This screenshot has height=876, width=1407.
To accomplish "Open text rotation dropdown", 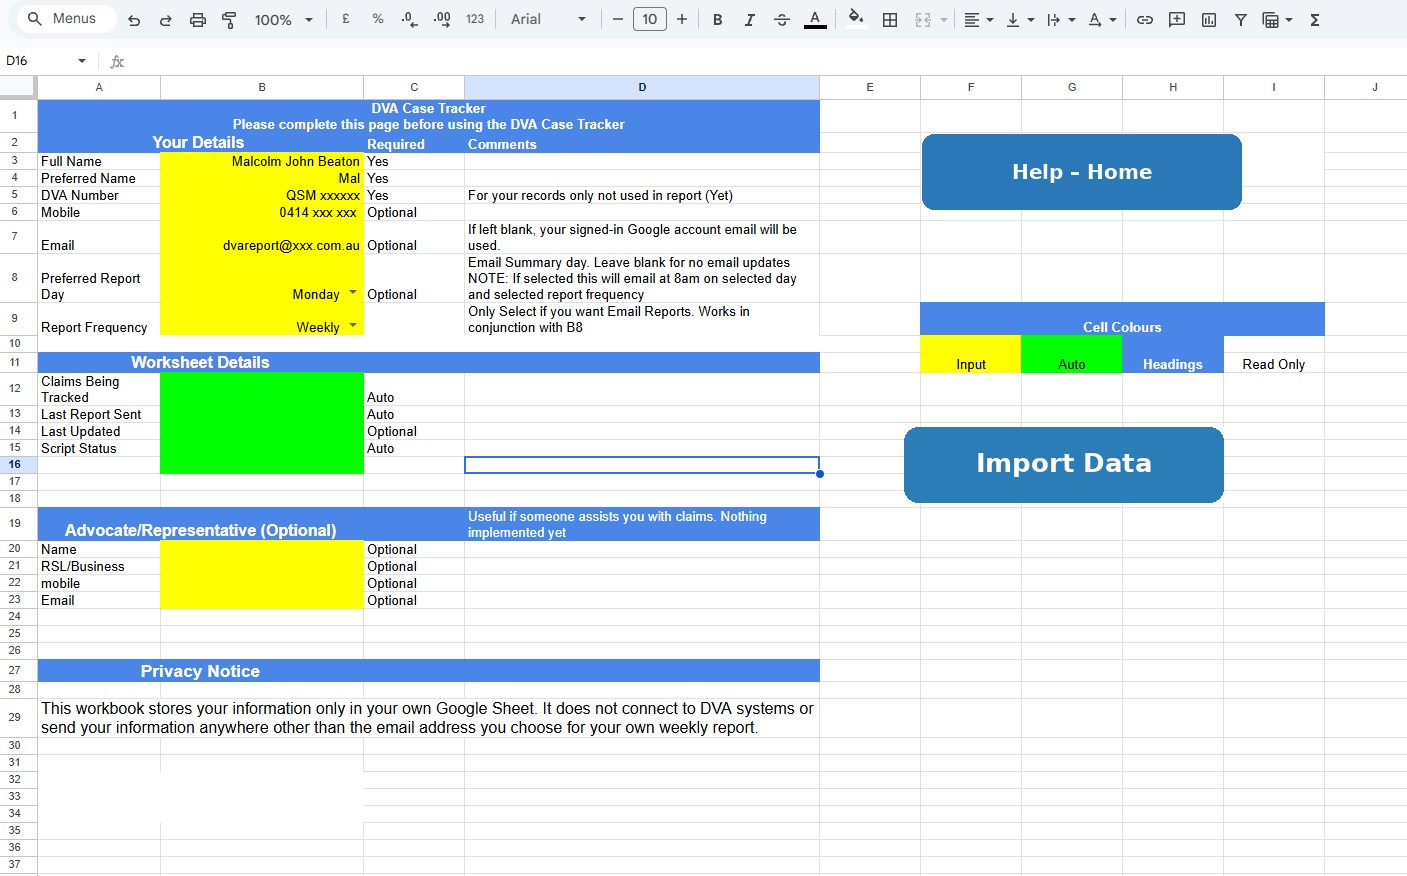I will [1102, 19].
